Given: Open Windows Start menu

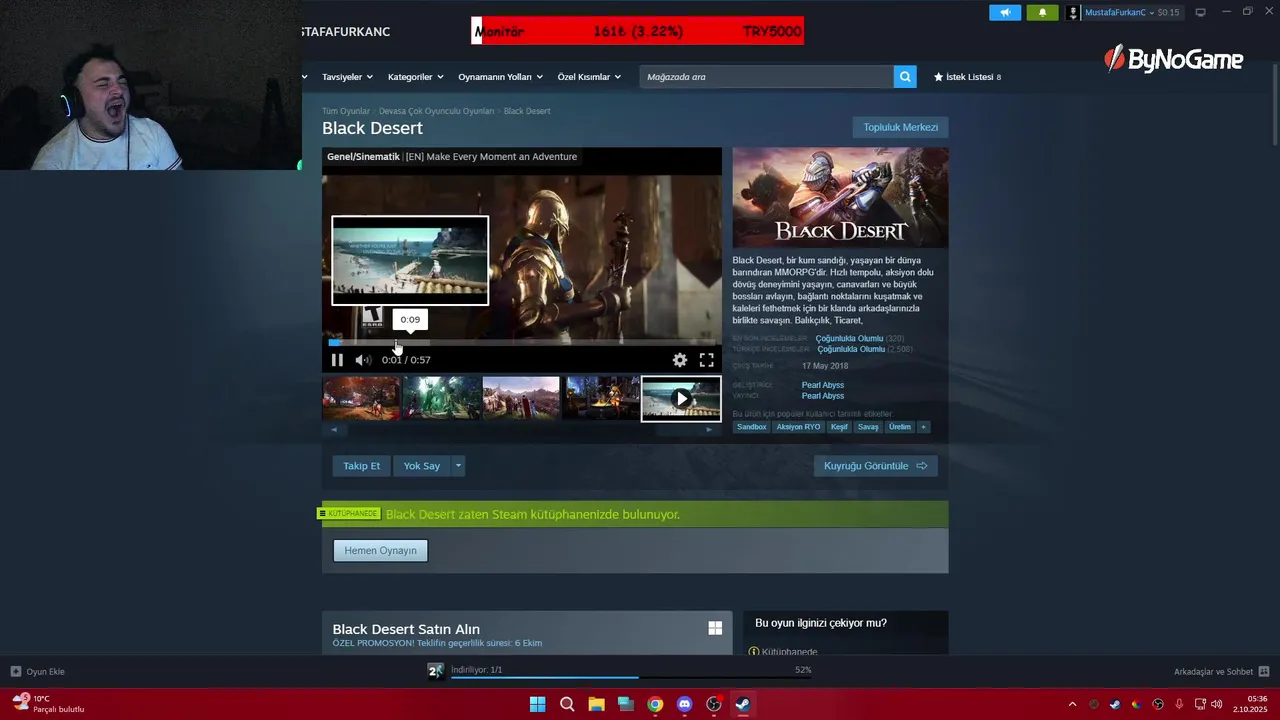Looking at the screenshot, I should (537, 704).
